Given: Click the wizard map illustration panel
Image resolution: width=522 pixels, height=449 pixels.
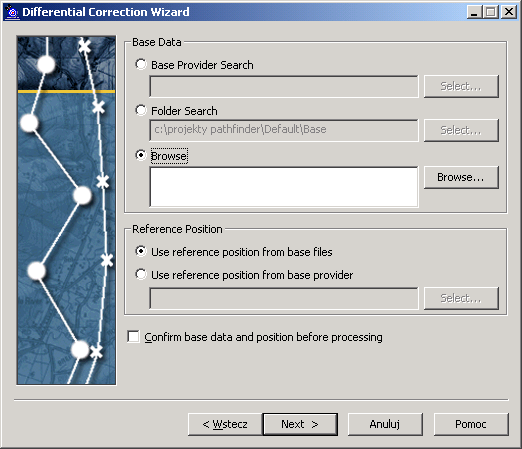Looking at the screenshot, I should [x=66, y=210].
